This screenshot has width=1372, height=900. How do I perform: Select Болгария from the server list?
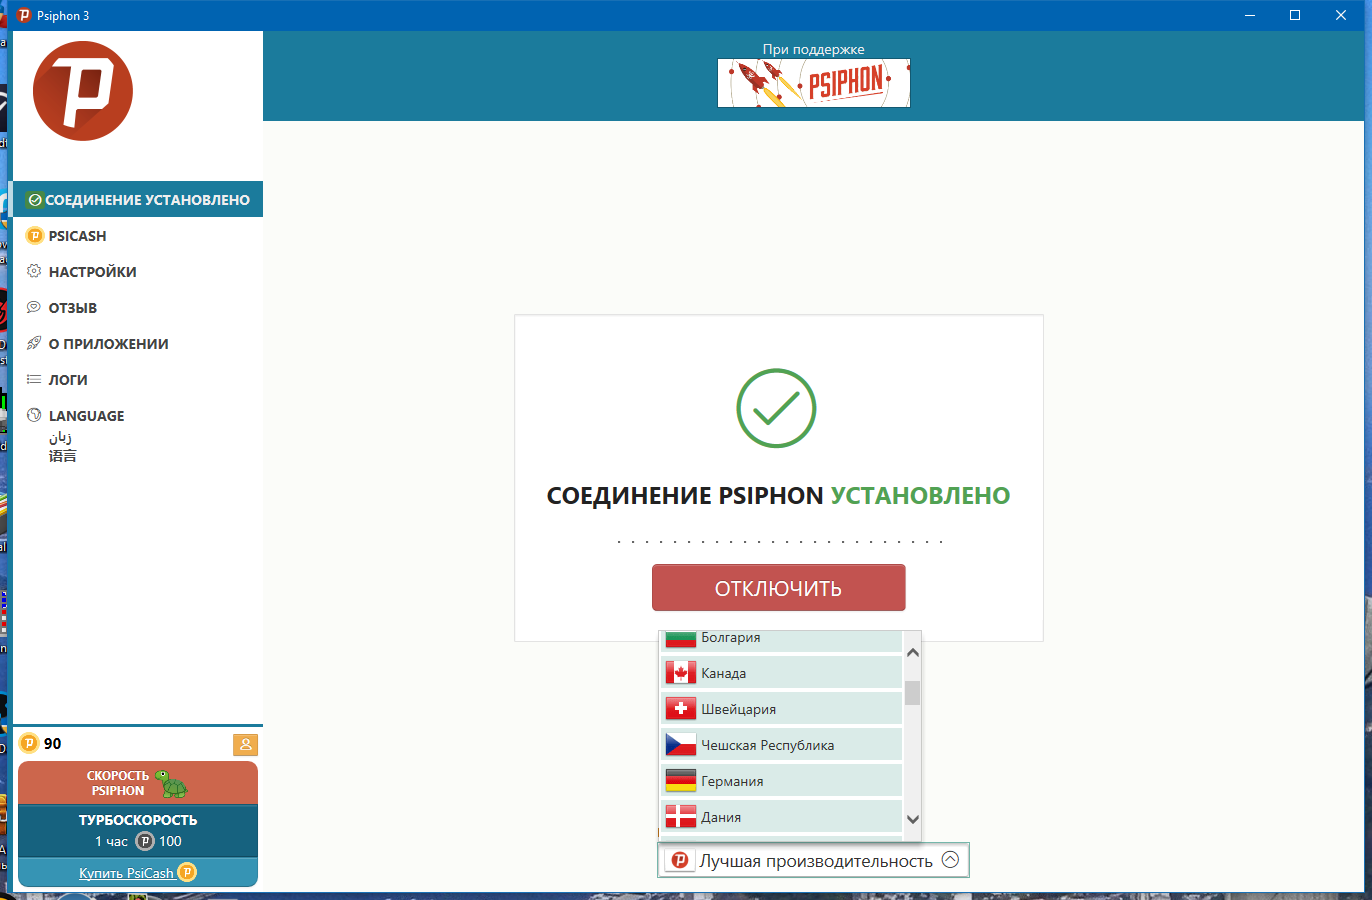coord(781,640)
